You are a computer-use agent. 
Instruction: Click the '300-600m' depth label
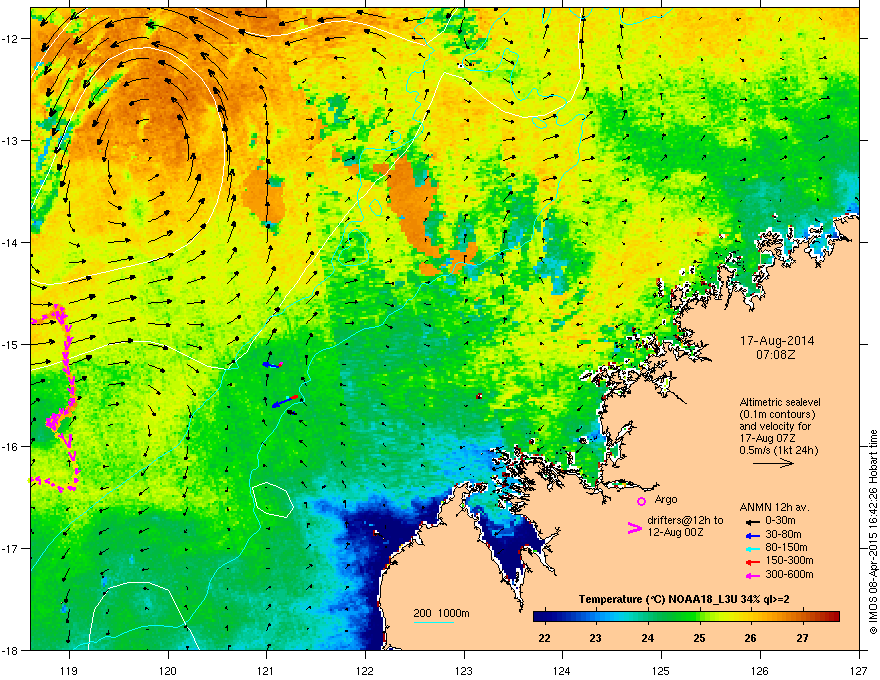tap(789, 575)
